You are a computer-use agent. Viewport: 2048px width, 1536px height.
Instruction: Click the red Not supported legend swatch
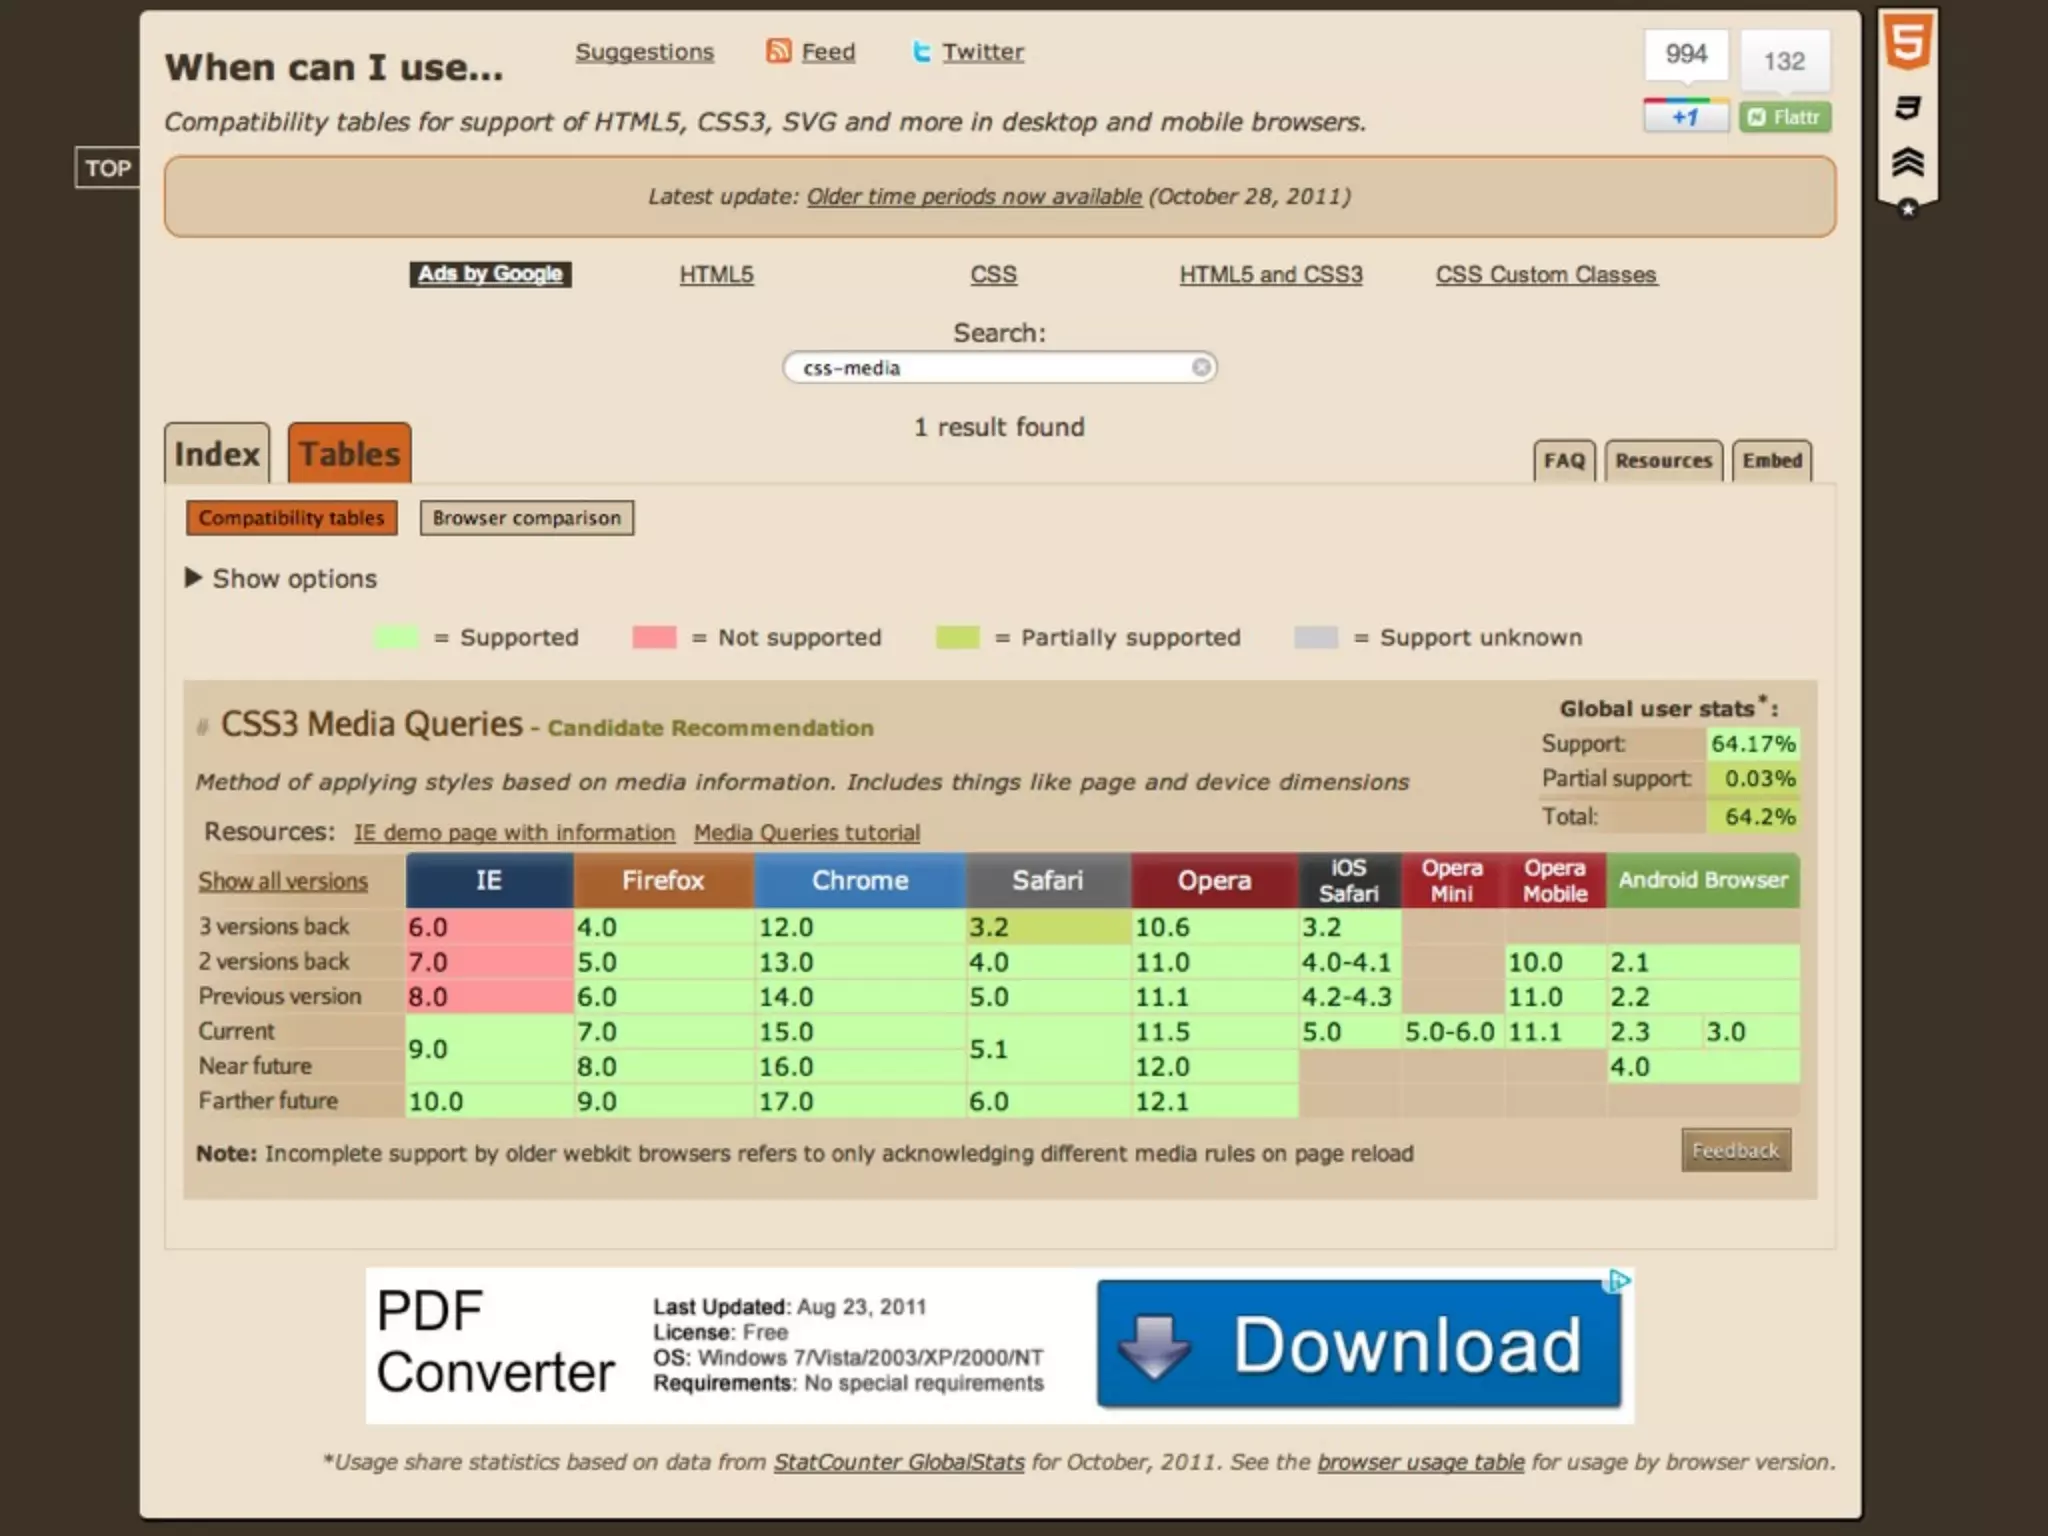pos(654,637)
